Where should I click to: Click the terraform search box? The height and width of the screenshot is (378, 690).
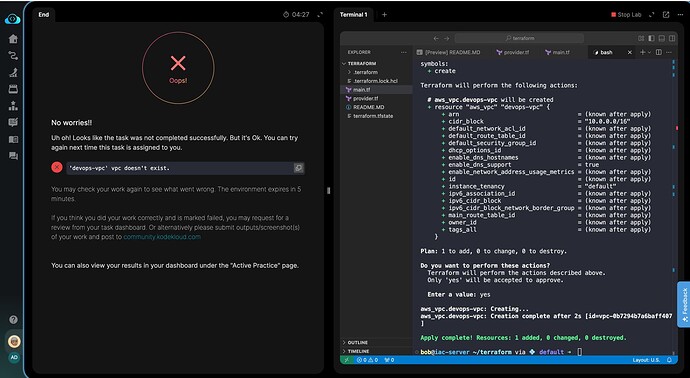pos(519,38)
